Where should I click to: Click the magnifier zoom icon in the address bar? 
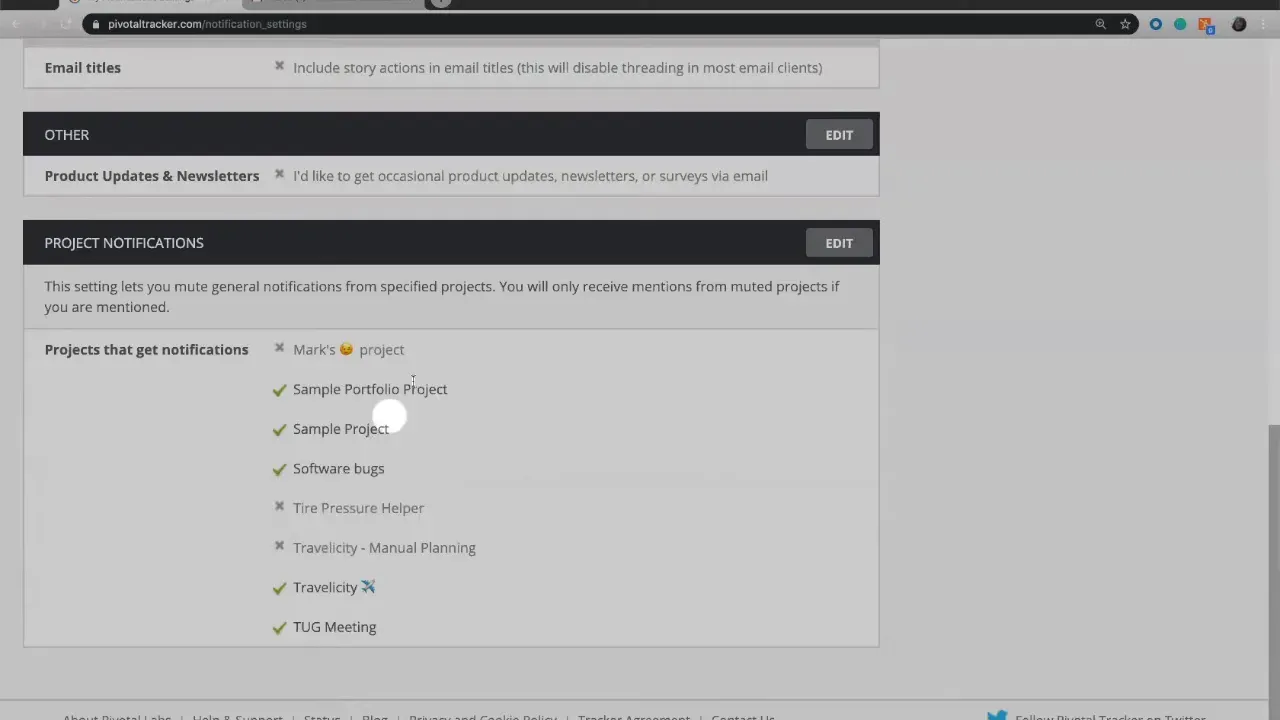click(1100, 24)
